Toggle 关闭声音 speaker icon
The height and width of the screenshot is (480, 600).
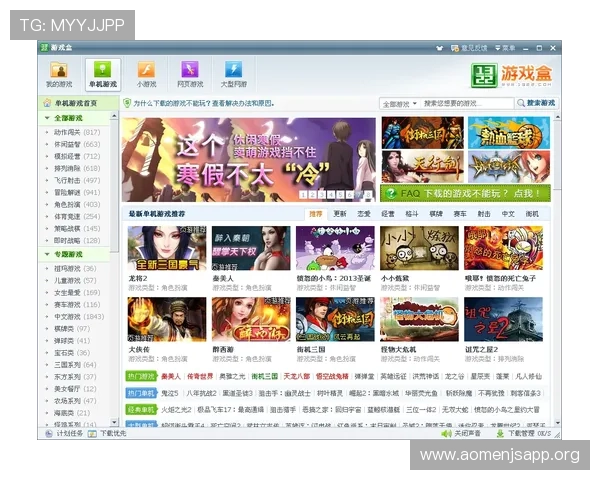point(461,433)
